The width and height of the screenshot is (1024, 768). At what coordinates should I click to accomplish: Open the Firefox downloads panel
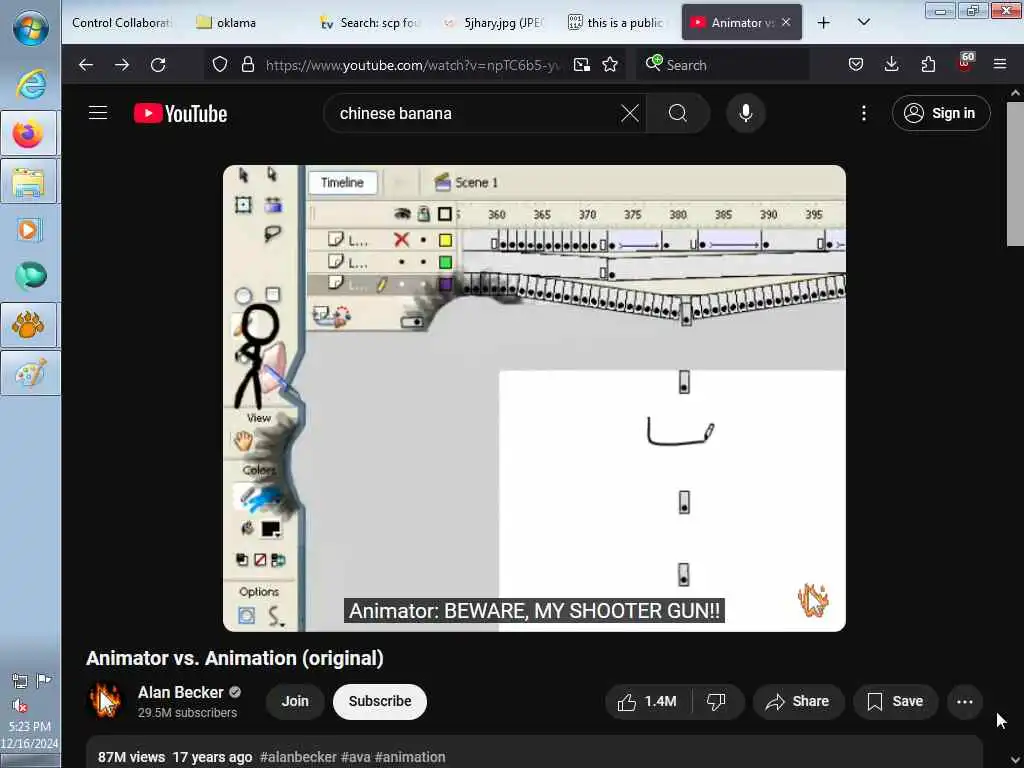coord(891,65)
